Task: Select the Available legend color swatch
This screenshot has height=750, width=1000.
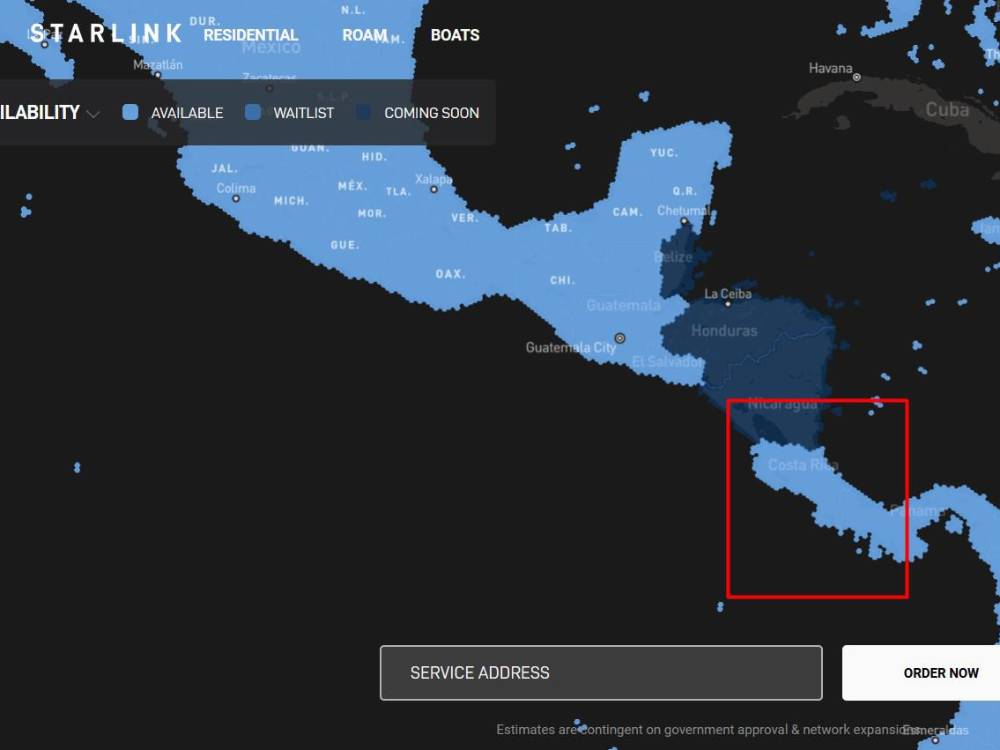Action: pos(130,112)
